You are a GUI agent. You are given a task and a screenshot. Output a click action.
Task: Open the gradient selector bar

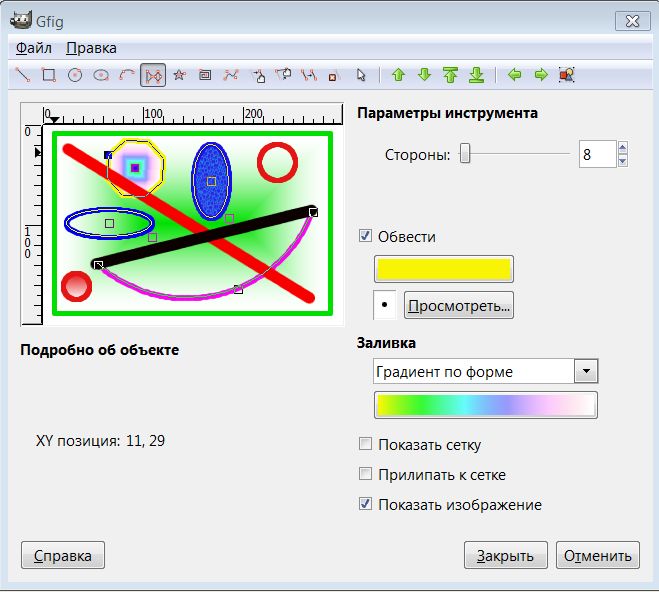click(x=485, y=405)
